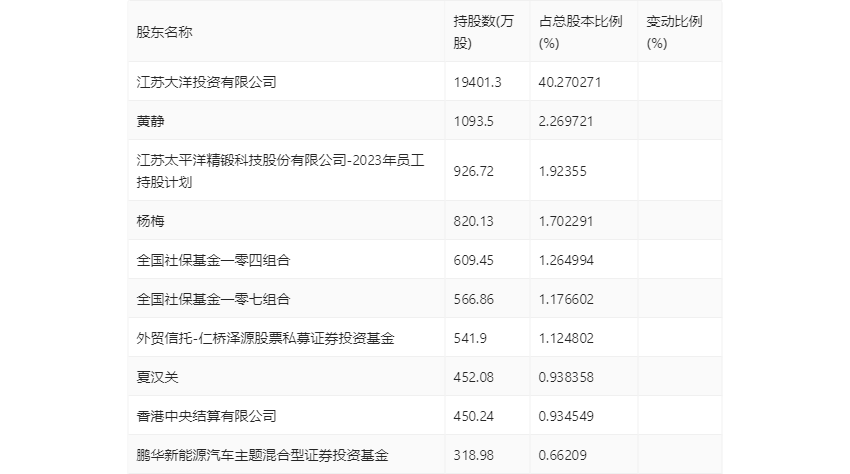Select percentage 1.92355
The width and height of the screenshot is (850, 474).
click(x=563, y=171)
